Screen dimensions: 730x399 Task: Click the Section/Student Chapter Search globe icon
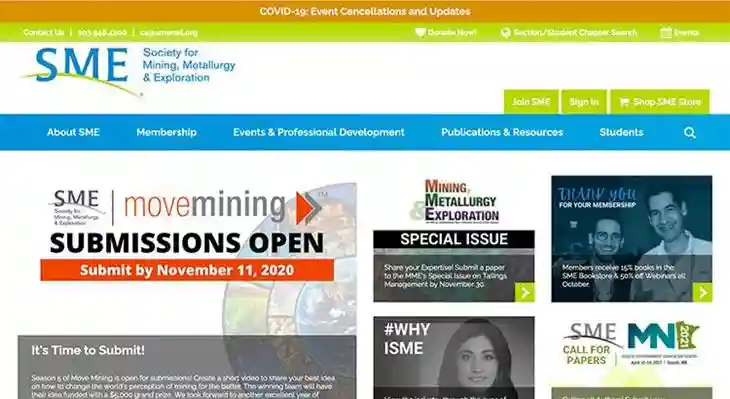click(x=506, y=33)
